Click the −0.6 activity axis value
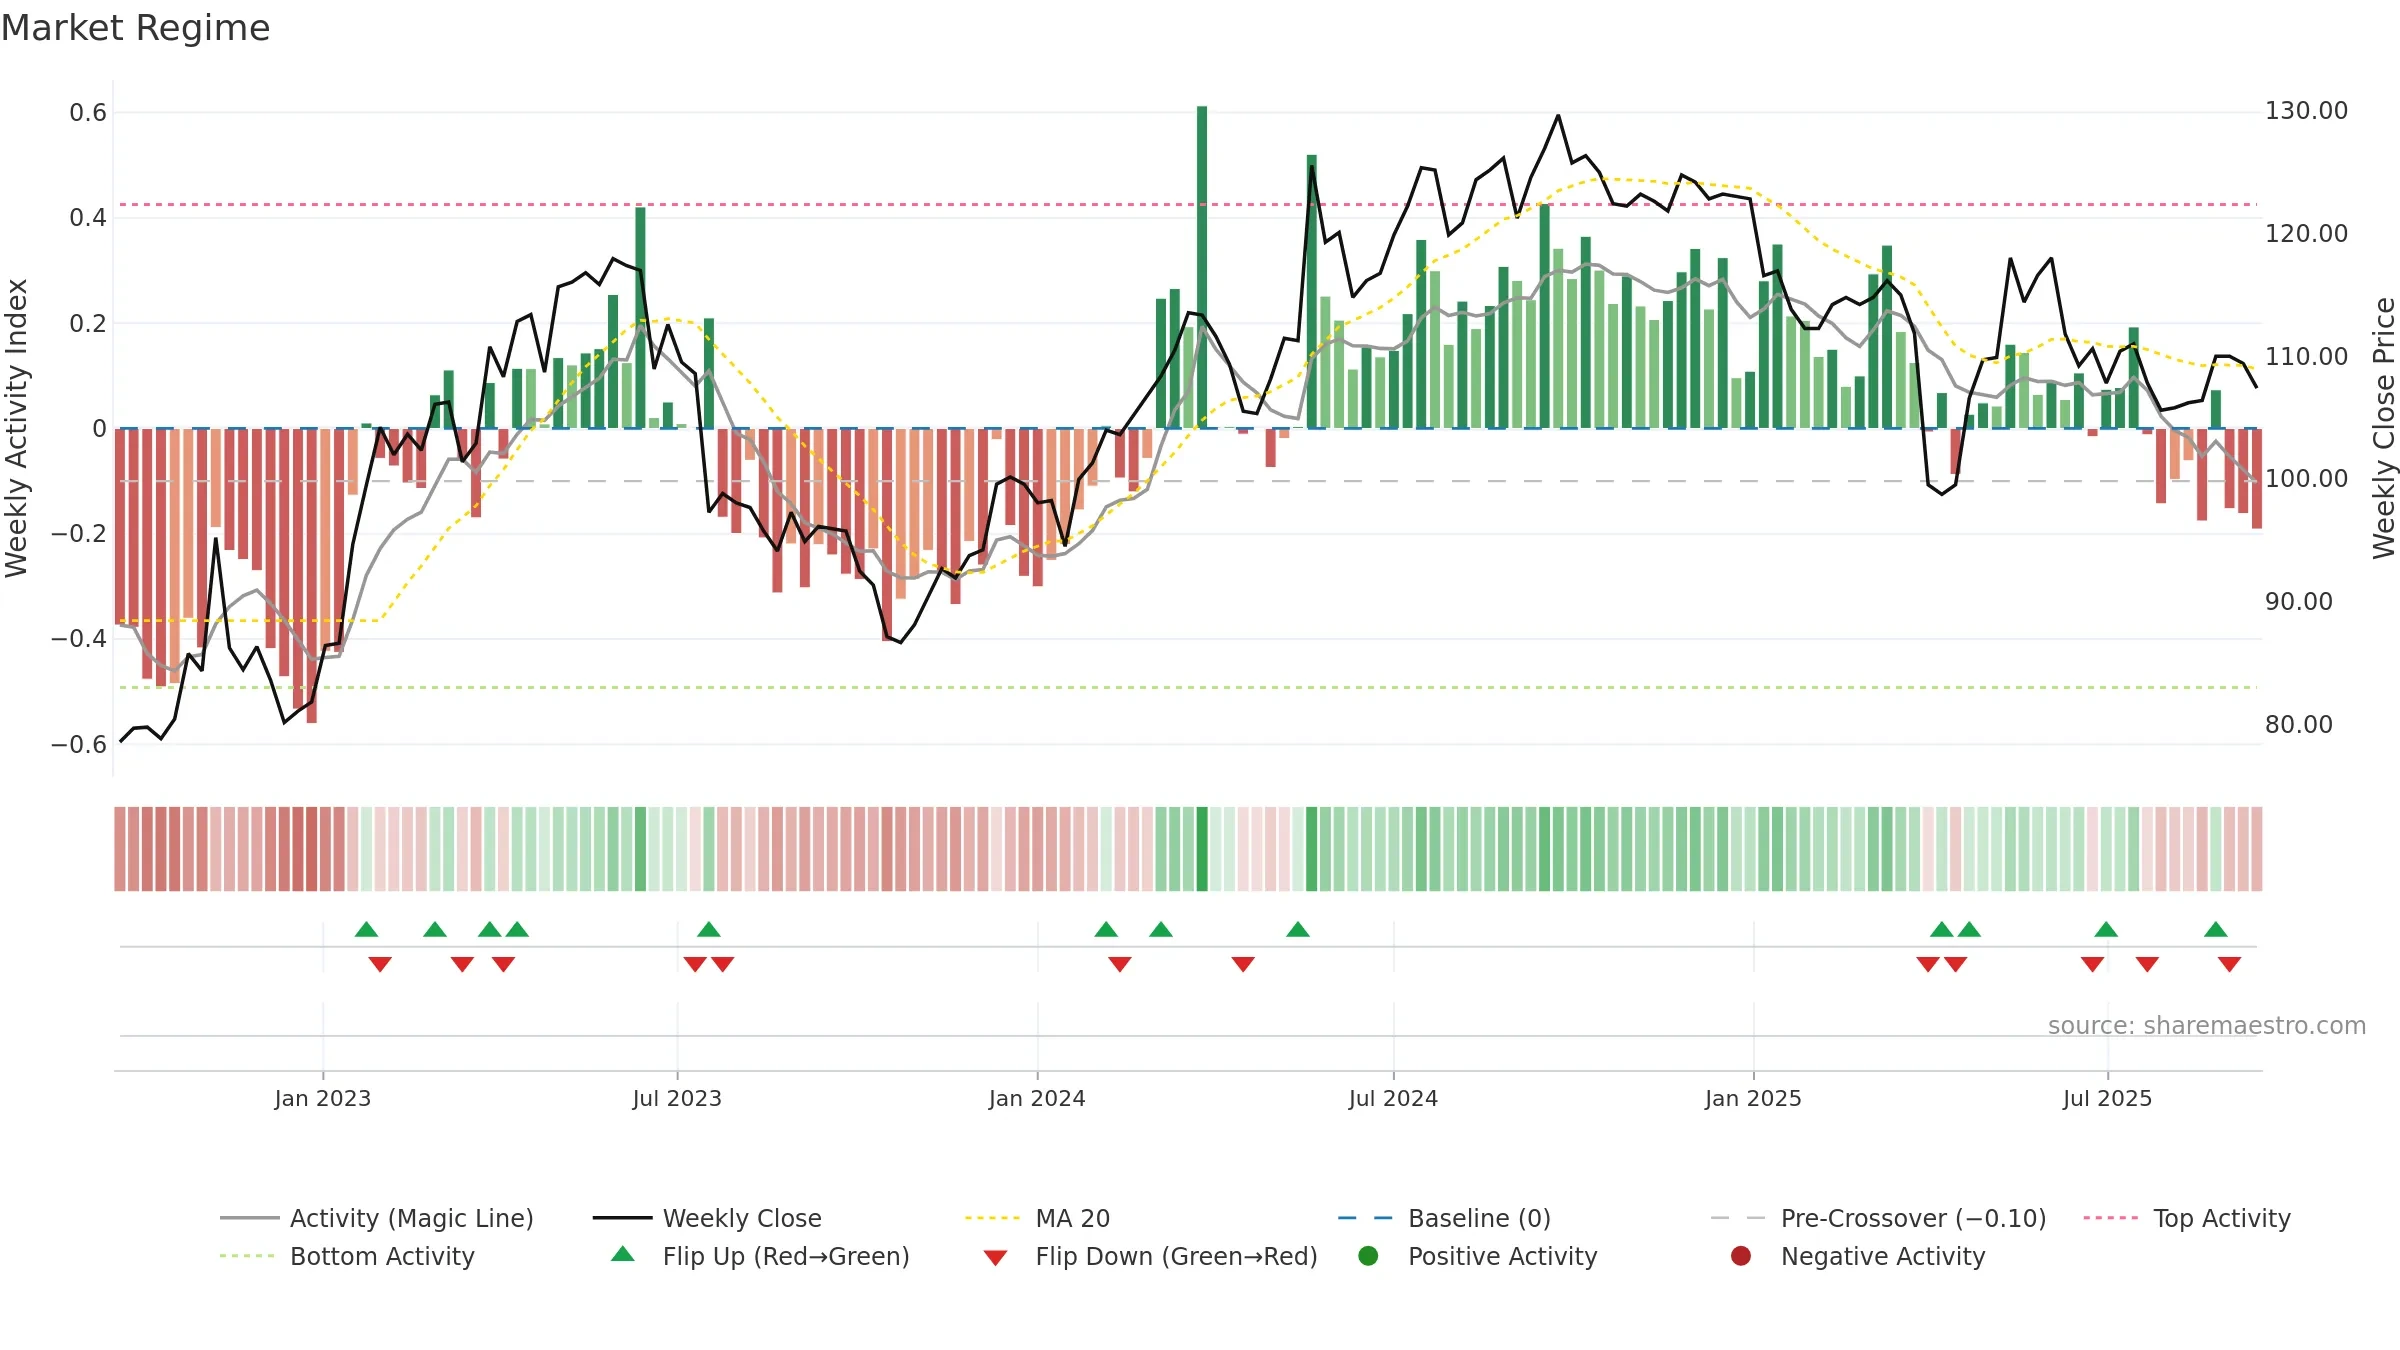 [79, 744]
